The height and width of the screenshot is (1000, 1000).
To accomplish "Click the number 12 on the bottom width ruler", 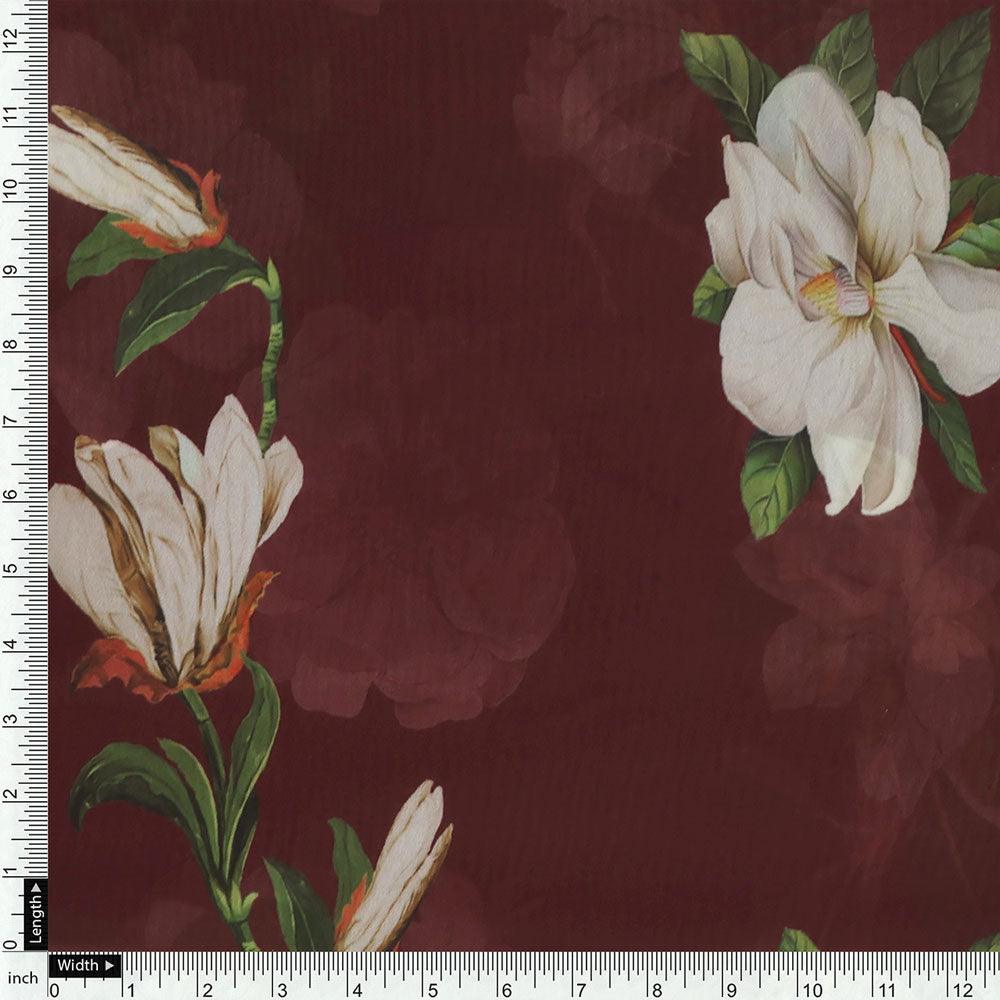I will tap(962, 990).
